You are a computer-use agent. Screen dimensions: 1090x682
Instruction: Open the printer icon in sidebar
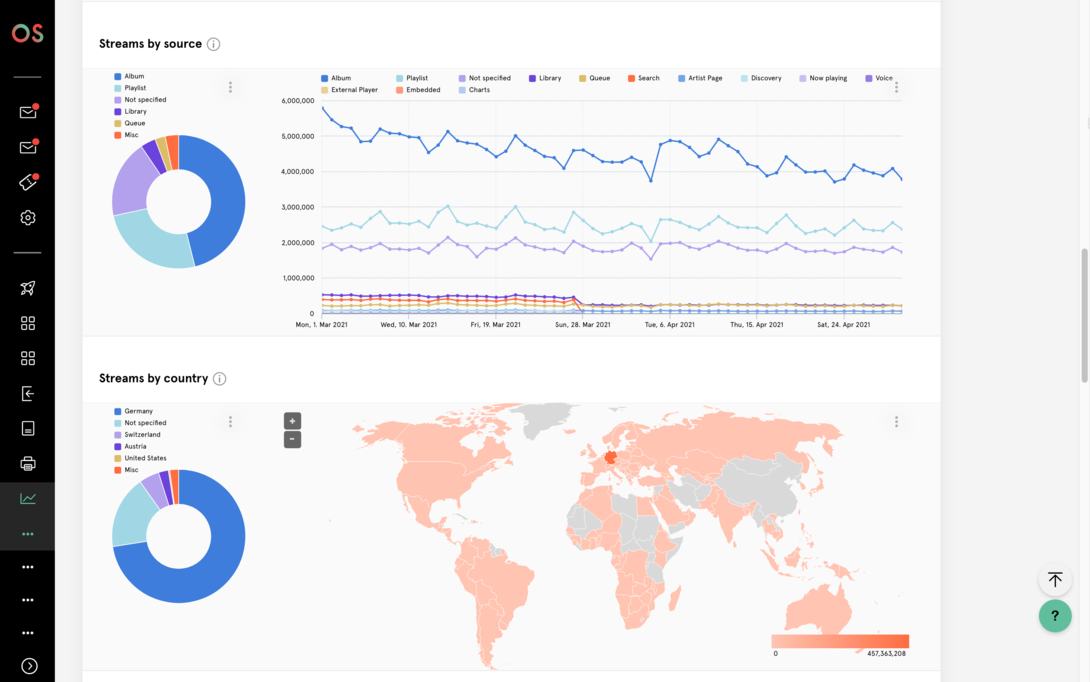[x=28, y=463]
